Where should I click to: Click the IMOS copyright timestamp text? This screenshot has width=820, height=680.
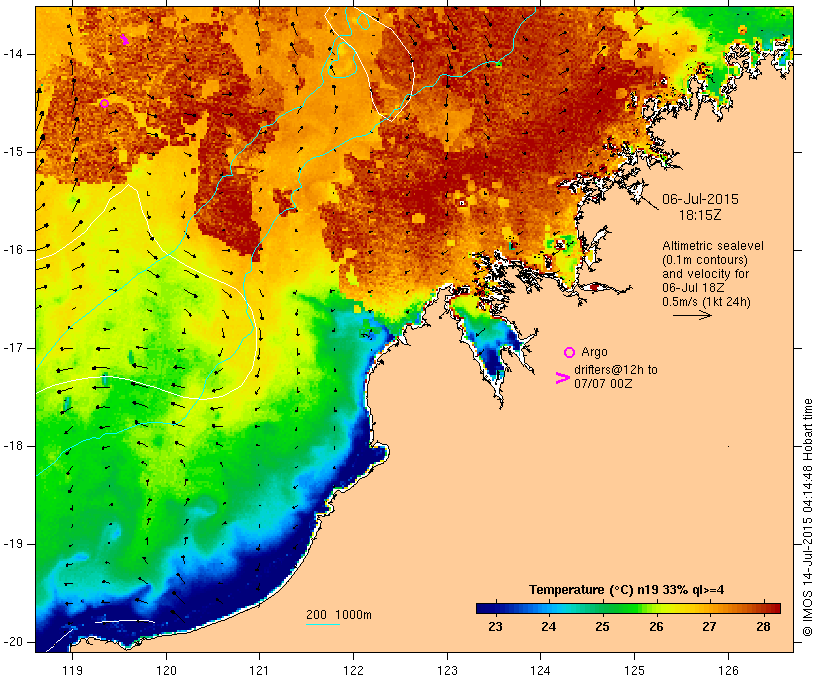(808, 518)
